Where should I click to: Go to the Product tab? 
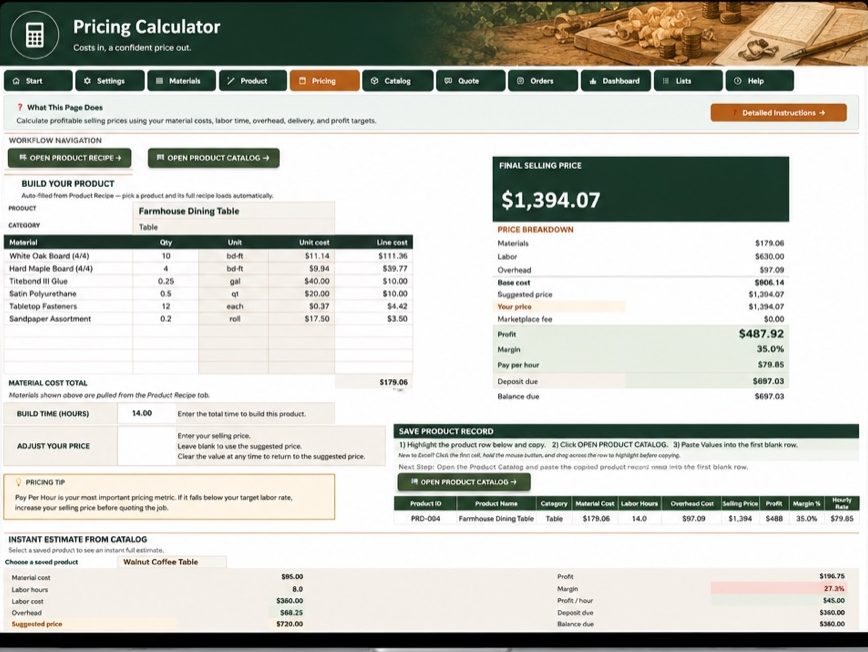[253, 81]
